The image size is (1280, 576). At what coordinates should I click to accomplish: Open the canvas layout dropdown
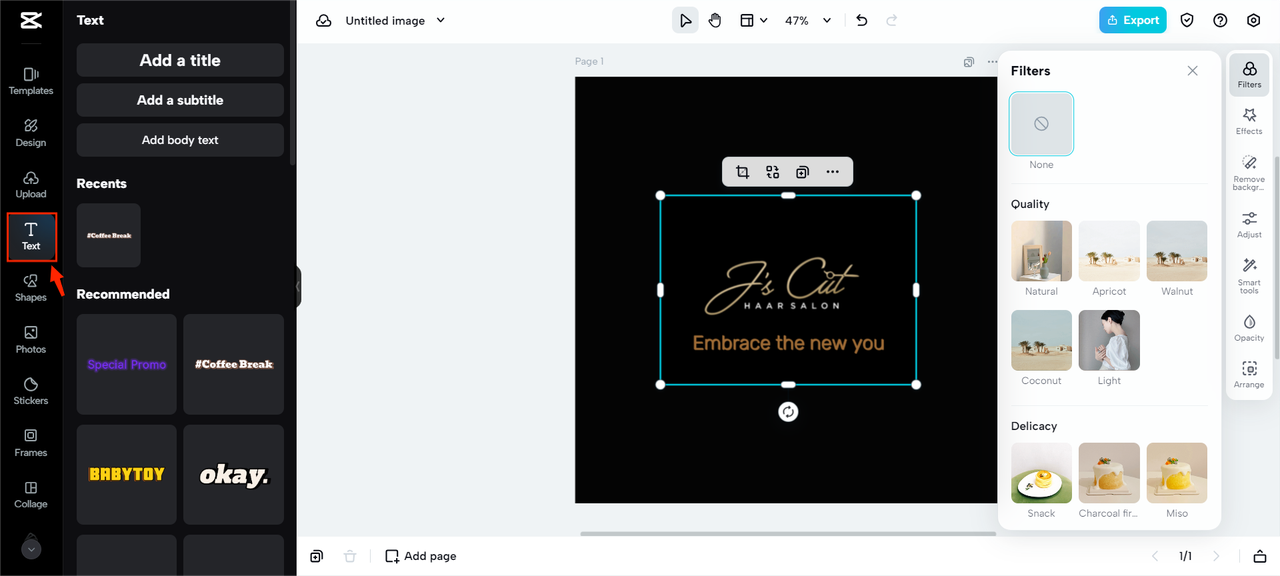pos(753,20)
